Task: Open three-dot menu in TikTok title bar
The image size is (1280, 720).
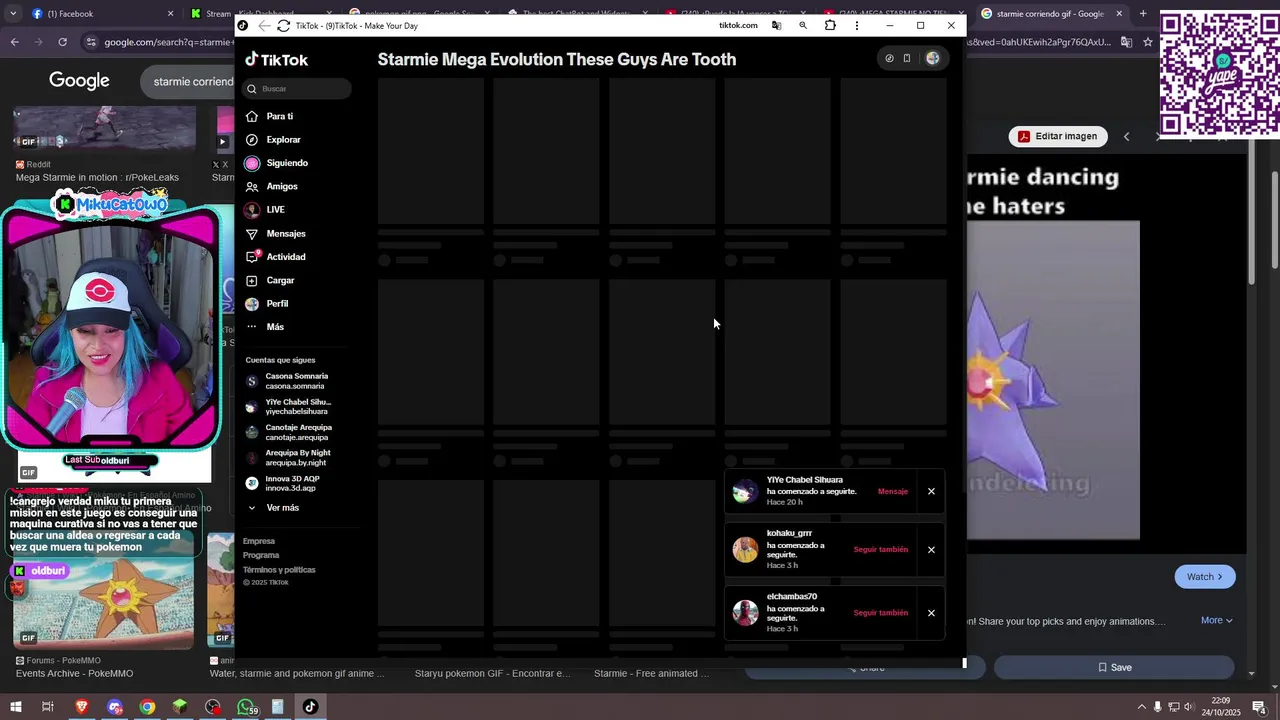Action: 857,26
